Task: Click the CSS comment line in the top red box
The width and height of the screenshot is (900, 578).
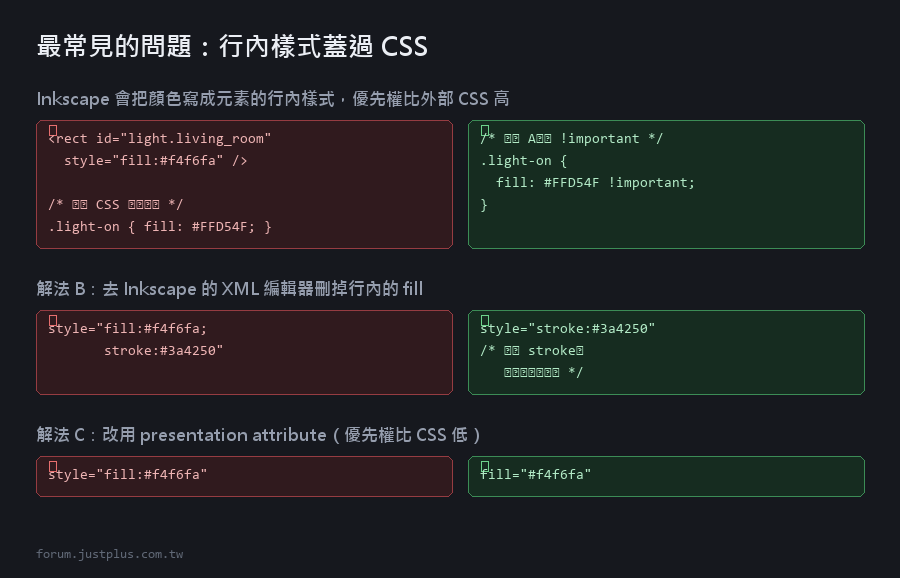Action: (115, 205)
